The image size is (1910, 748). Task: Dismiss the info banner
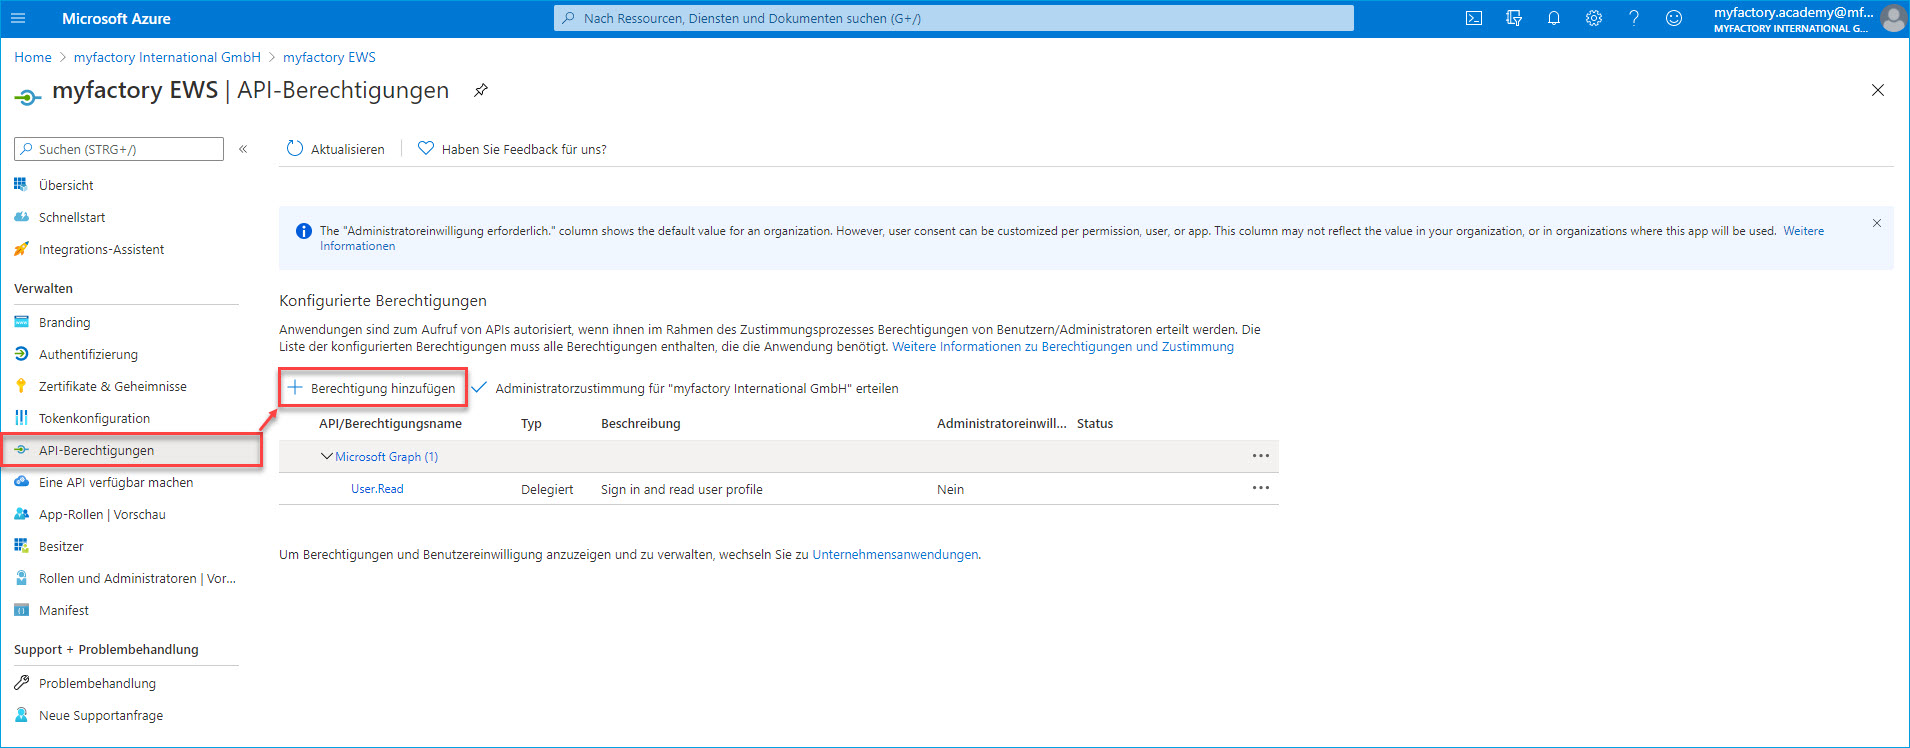coord(1877,223)
